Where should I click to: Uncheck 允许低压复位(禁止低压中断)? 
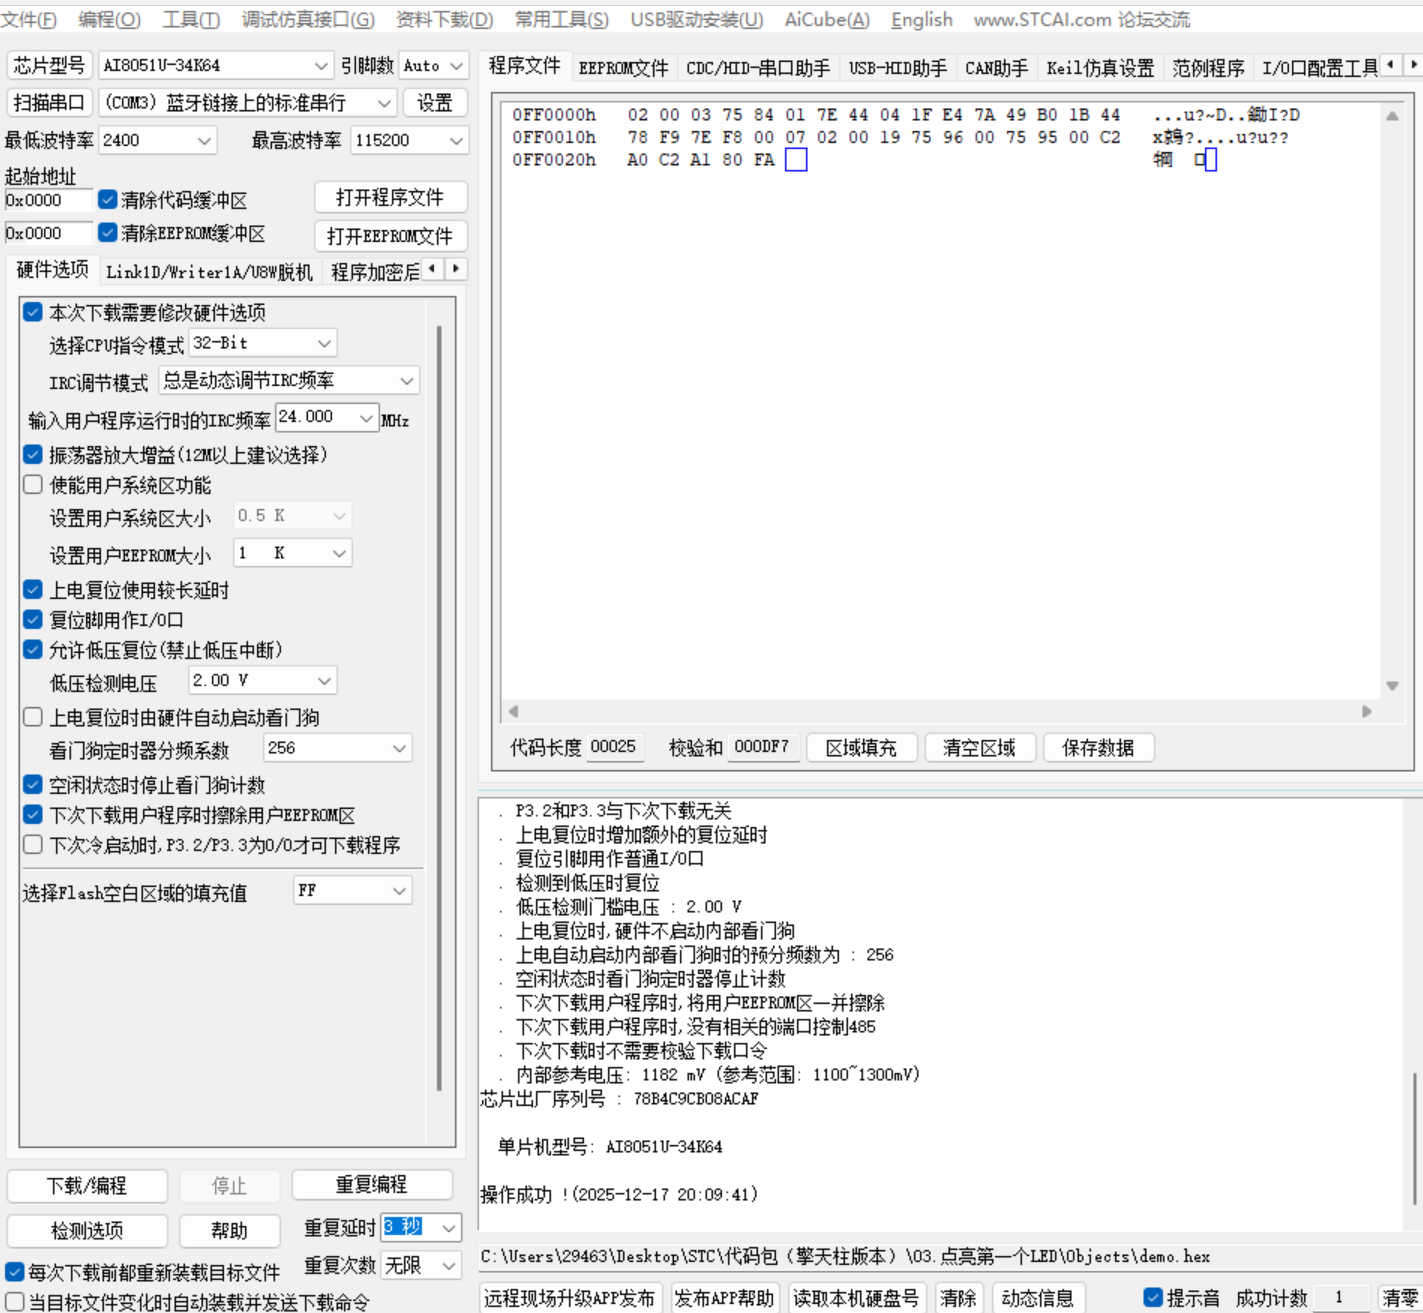pyautogui.click(x=33, y=650)
